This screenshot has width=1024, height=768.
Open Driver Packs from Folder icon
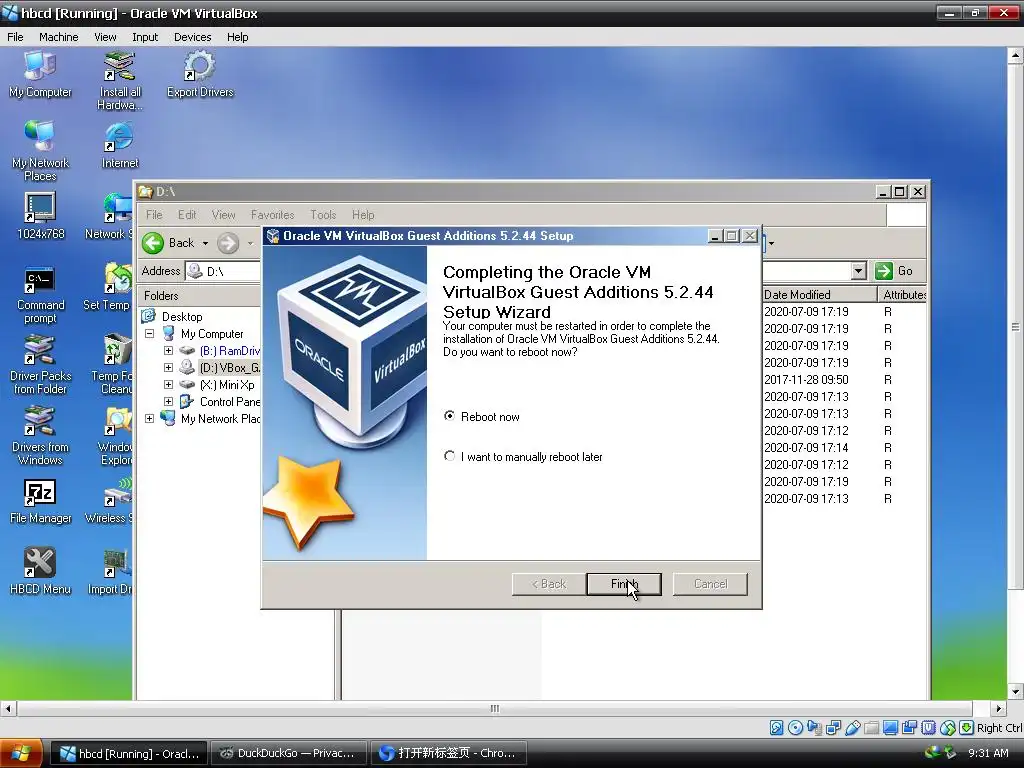pos(40,364)
